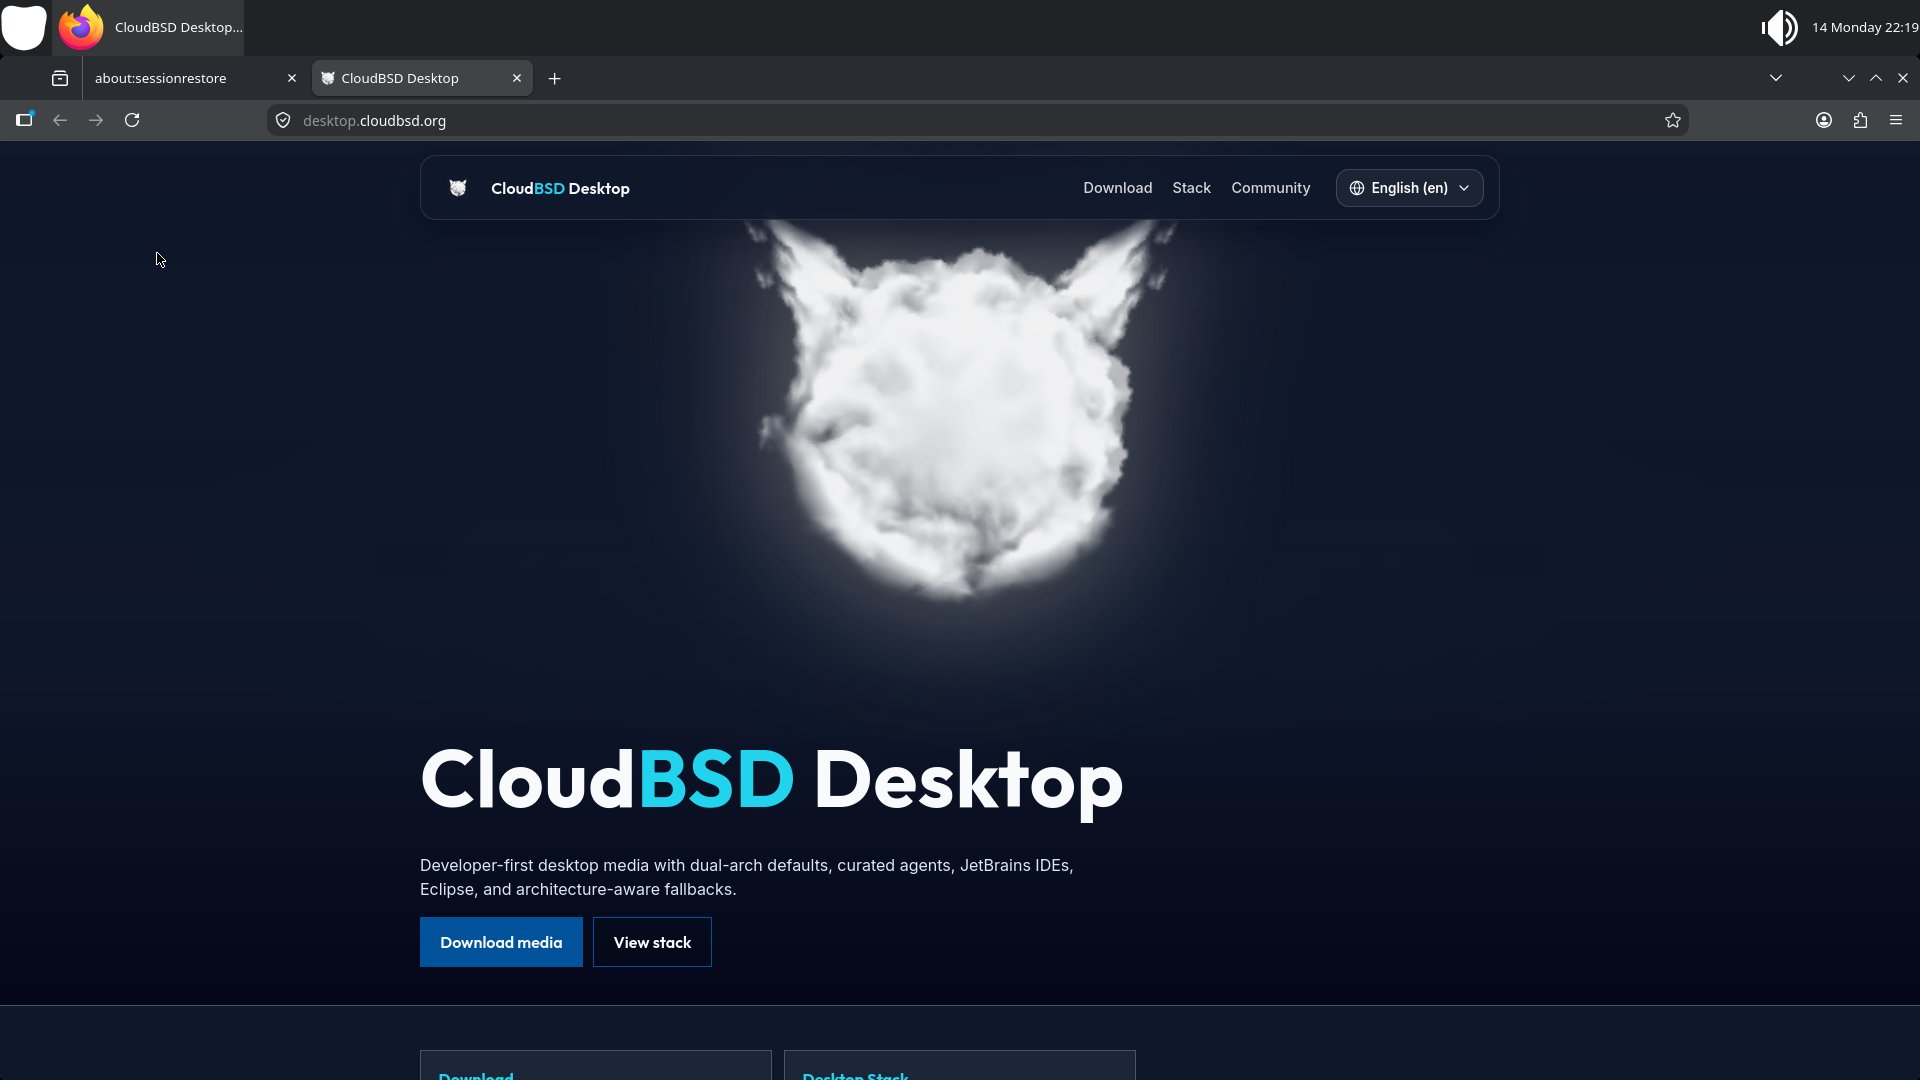Open the Firefox account icon
The image size is (1920, 1080).
[1824, 120]
